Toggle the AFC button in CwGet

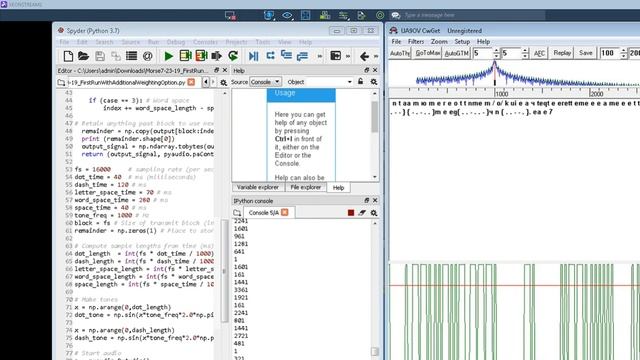pyautogui.click(x=539, y=53)
